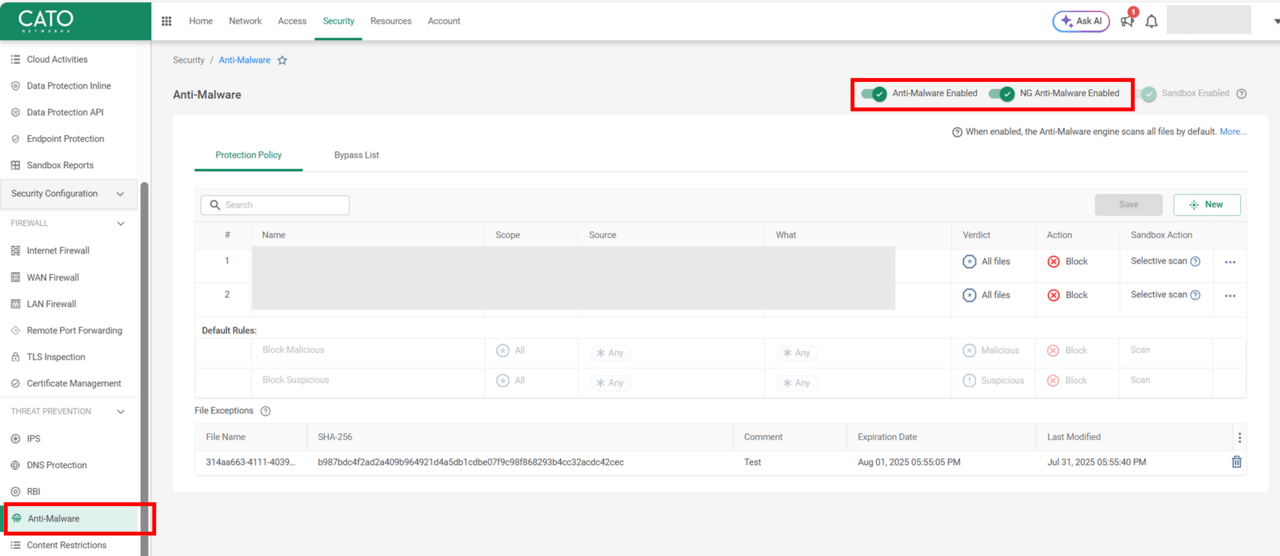Open rule 2 three-dots options menu
Viewport: 1280px width, 556px height.
pos(1230,296)
